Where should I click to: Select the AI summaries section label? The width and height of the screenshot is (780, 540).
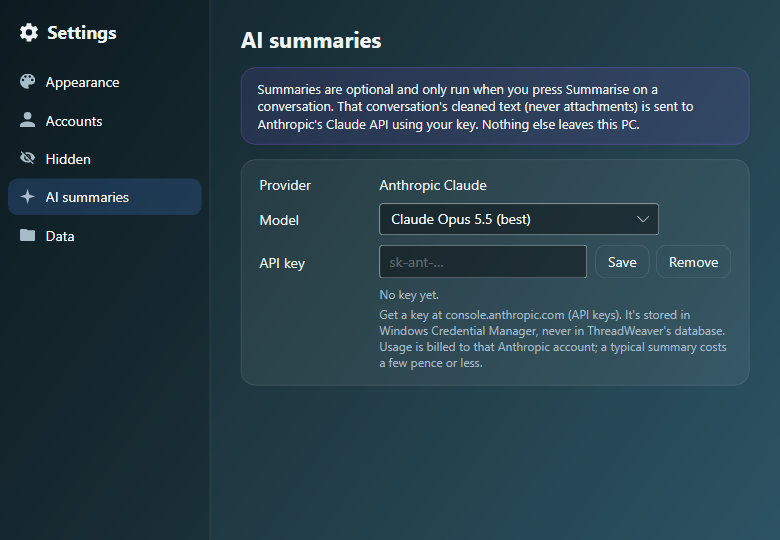87,197
